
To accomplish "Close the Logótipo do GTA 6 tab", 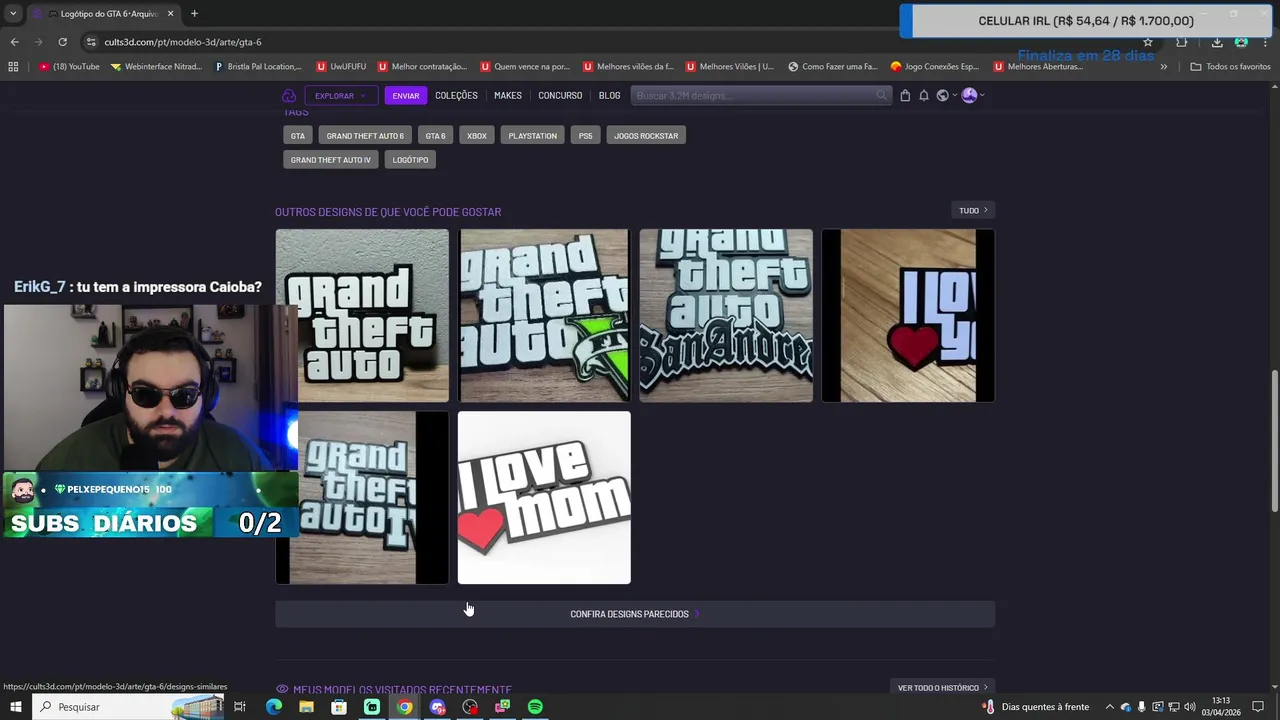I will [x=170, y=14].
